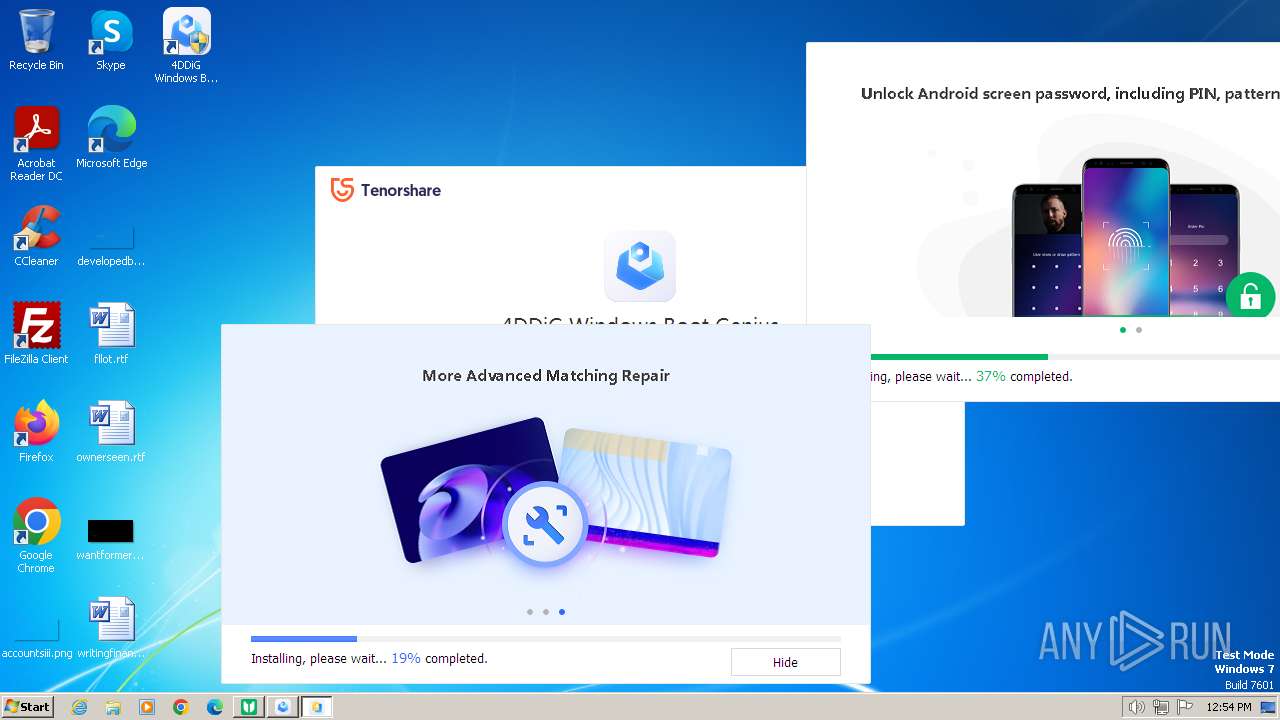This screenshot has height=720, width=1280.
Task: Open the Firefox desktop shortcut
Action: tap(36, 432)
